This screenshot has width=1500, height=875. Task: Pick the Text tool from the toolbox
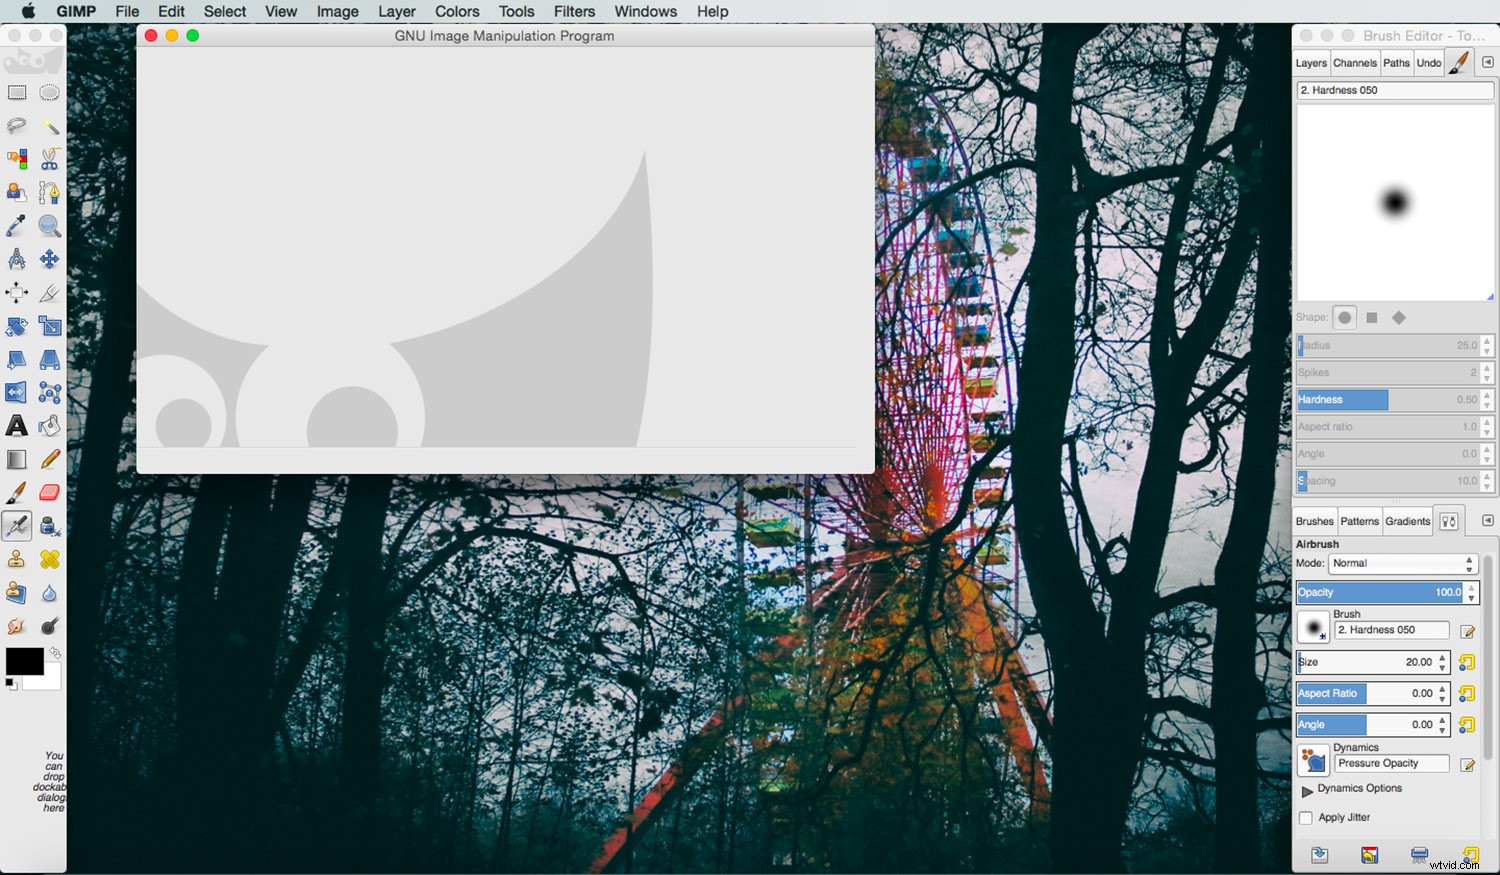(x=16, y=425)
